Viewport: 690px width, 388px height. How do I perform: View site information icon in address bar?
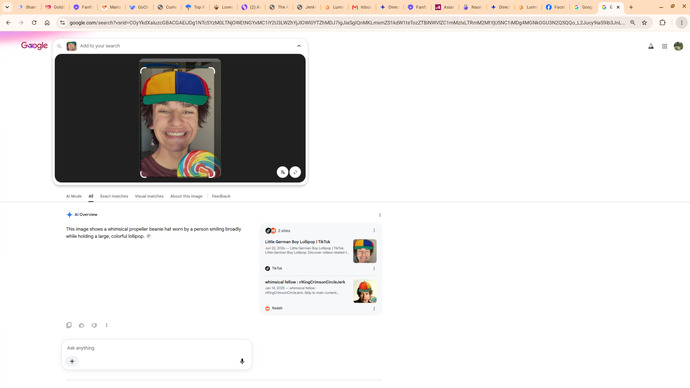tap(62, 22)
